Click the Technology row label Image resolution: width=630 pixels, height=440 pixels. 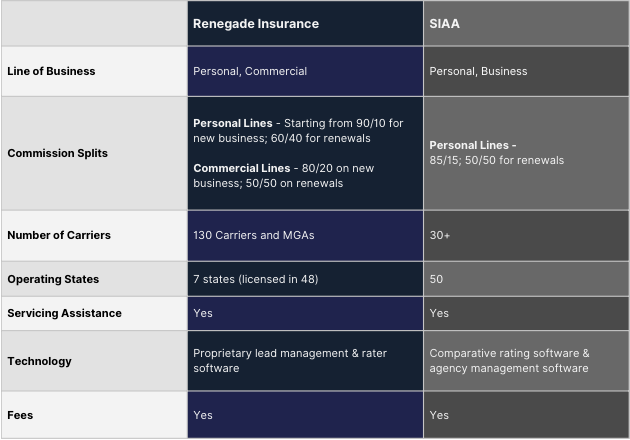pyautogui.click(x=39, y=361)
